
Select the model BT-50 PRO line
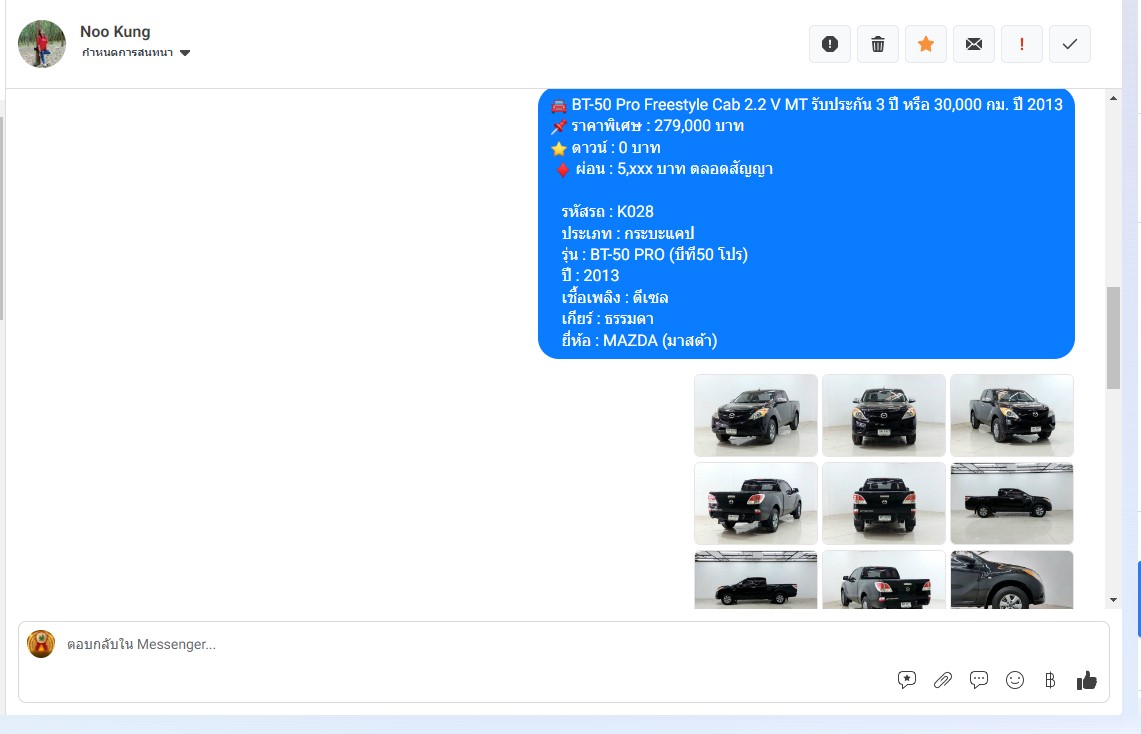tap(655, 255)
